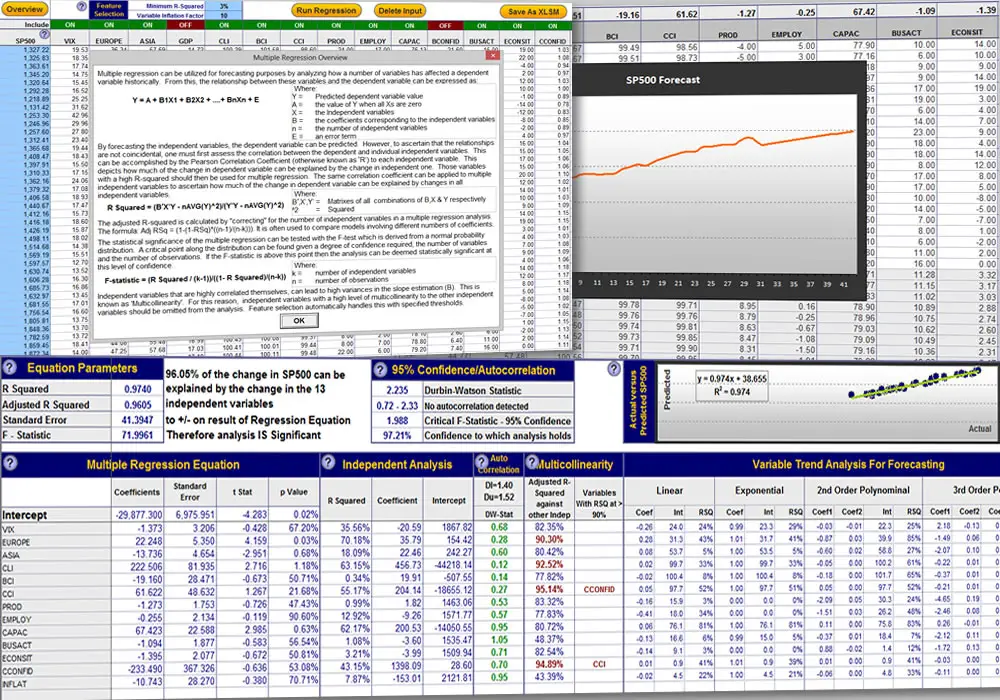Open help for Equation Parameters panel
This screenshot has height=700, width=1000.
(x=9, y=370)
